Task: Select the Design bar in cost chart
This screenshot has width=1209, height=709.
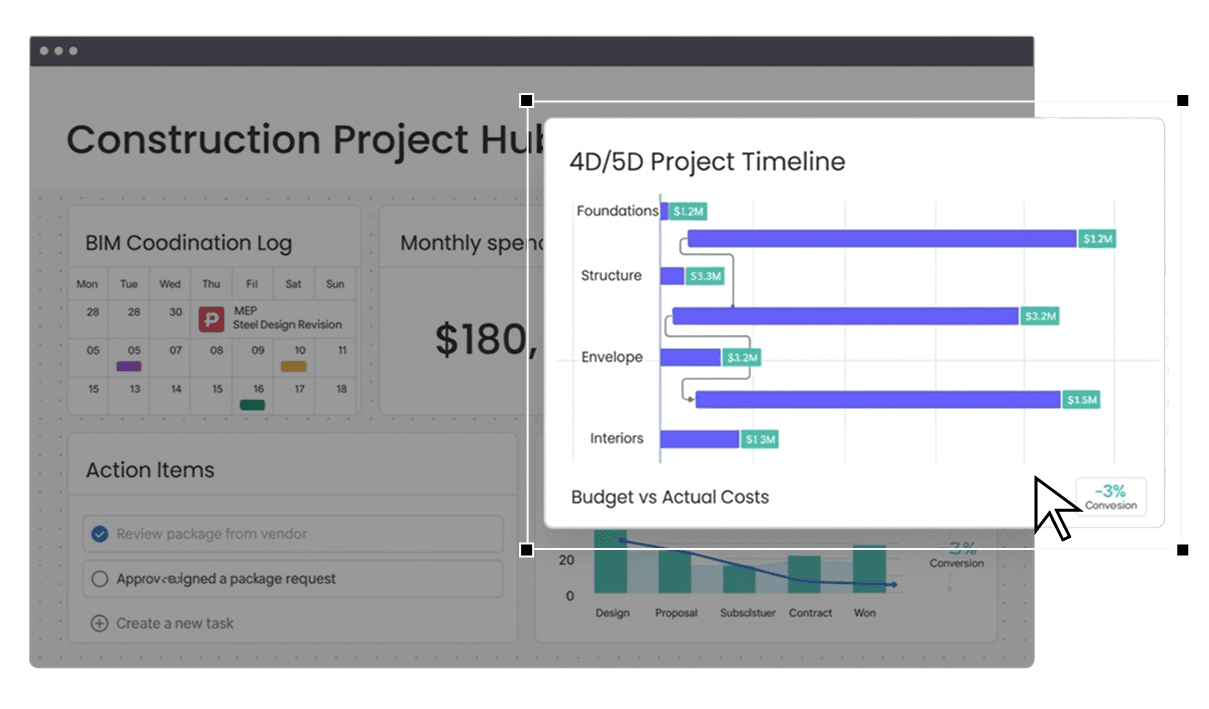Action: pos(610,570)
